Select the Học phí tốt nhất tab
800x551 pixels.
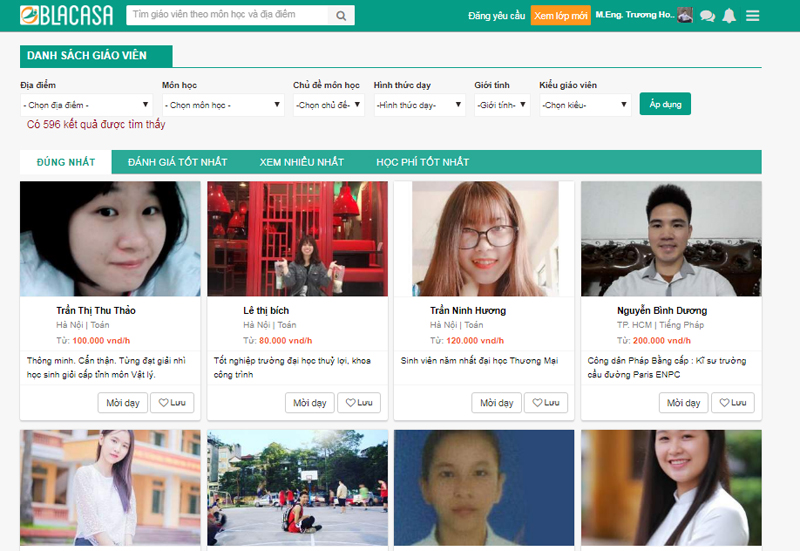tap(422, 162)
